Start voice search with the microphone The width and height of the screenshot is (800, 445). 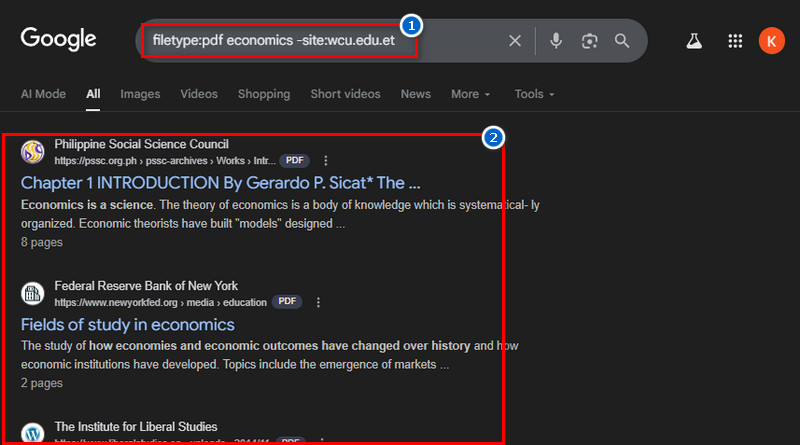click(556, 41)
